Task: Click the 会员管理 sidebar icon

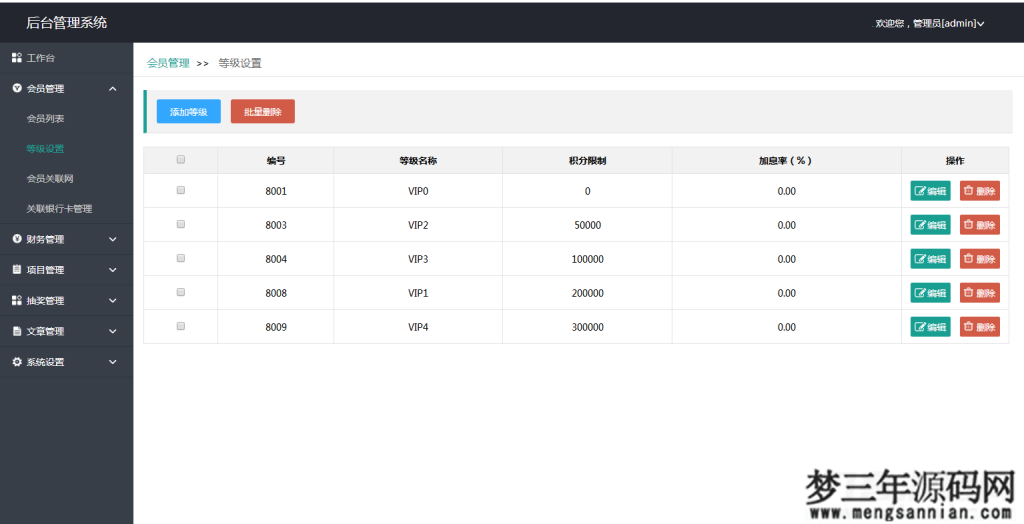Action: click(16, 89)
